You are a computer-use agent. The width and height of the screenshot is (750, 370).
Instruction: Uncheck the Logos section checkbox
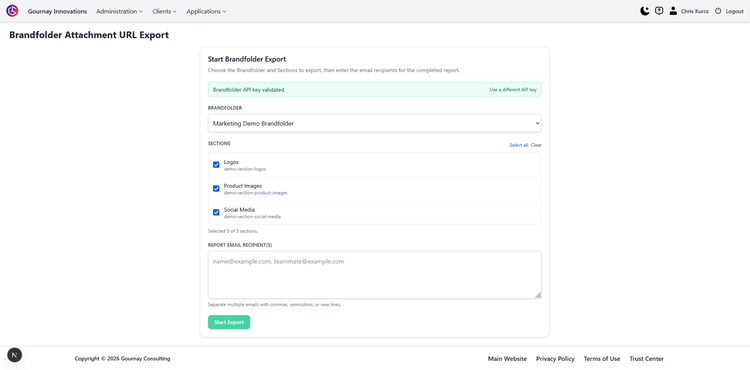click(x=216, y=165)
